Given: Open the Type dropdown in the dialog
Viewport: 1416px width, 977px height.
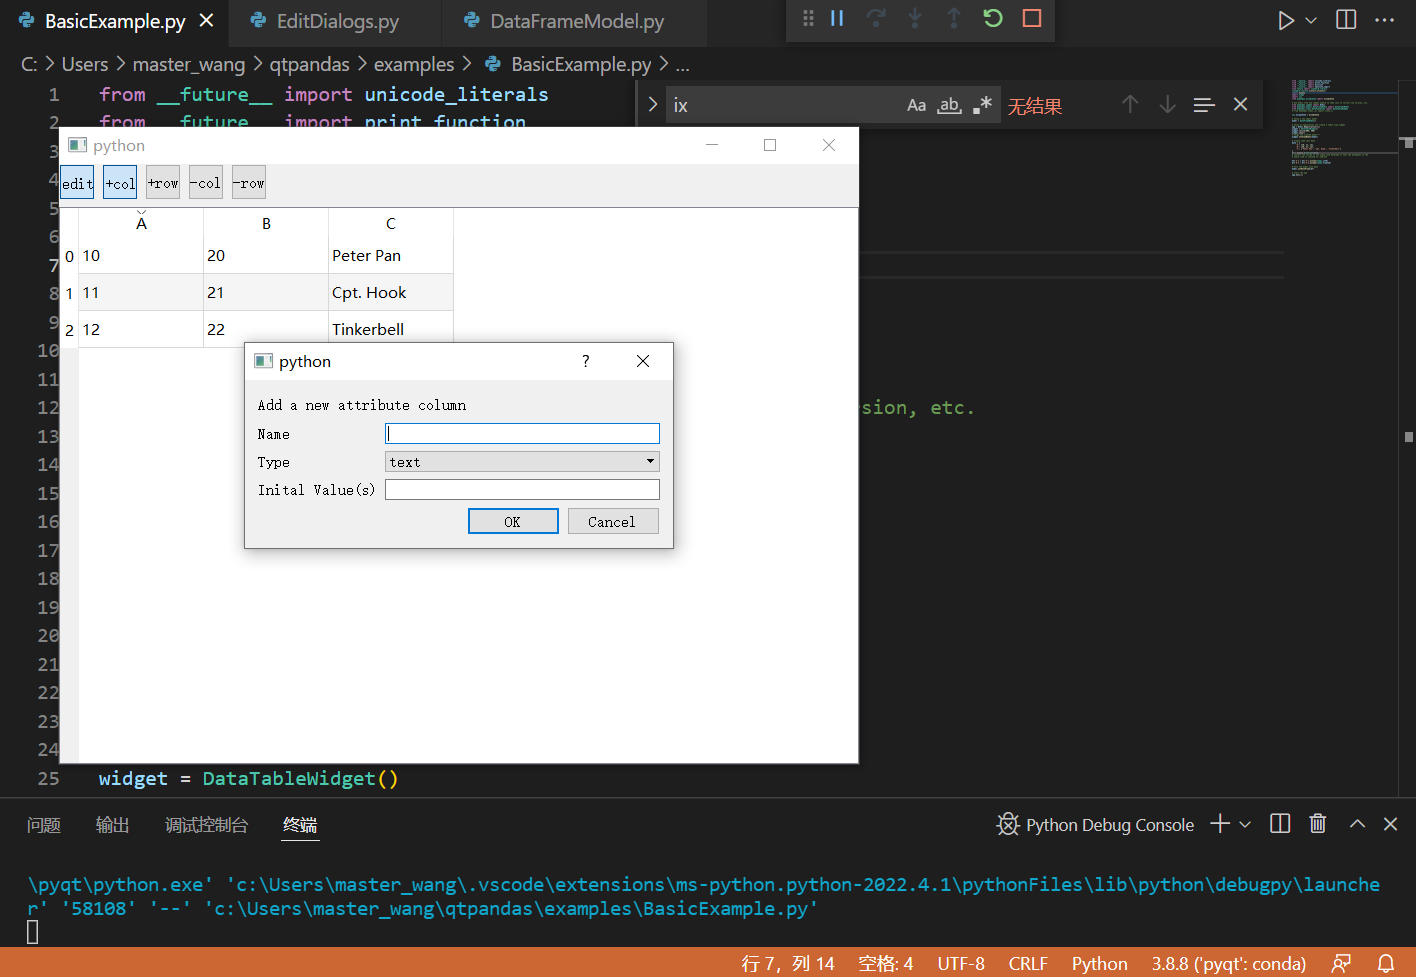Looking at the screenshot, I should [650, 461].
